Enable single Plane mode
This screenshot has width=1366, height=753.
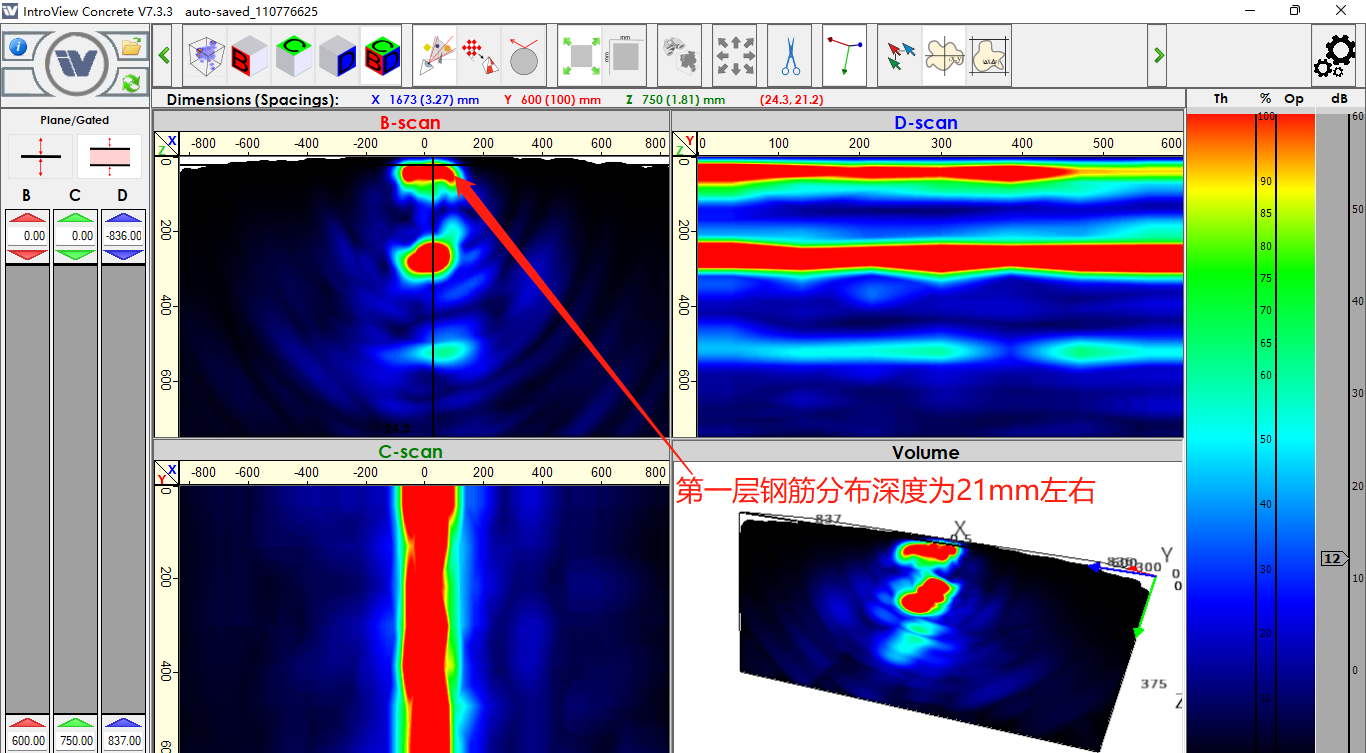[40, 157]
